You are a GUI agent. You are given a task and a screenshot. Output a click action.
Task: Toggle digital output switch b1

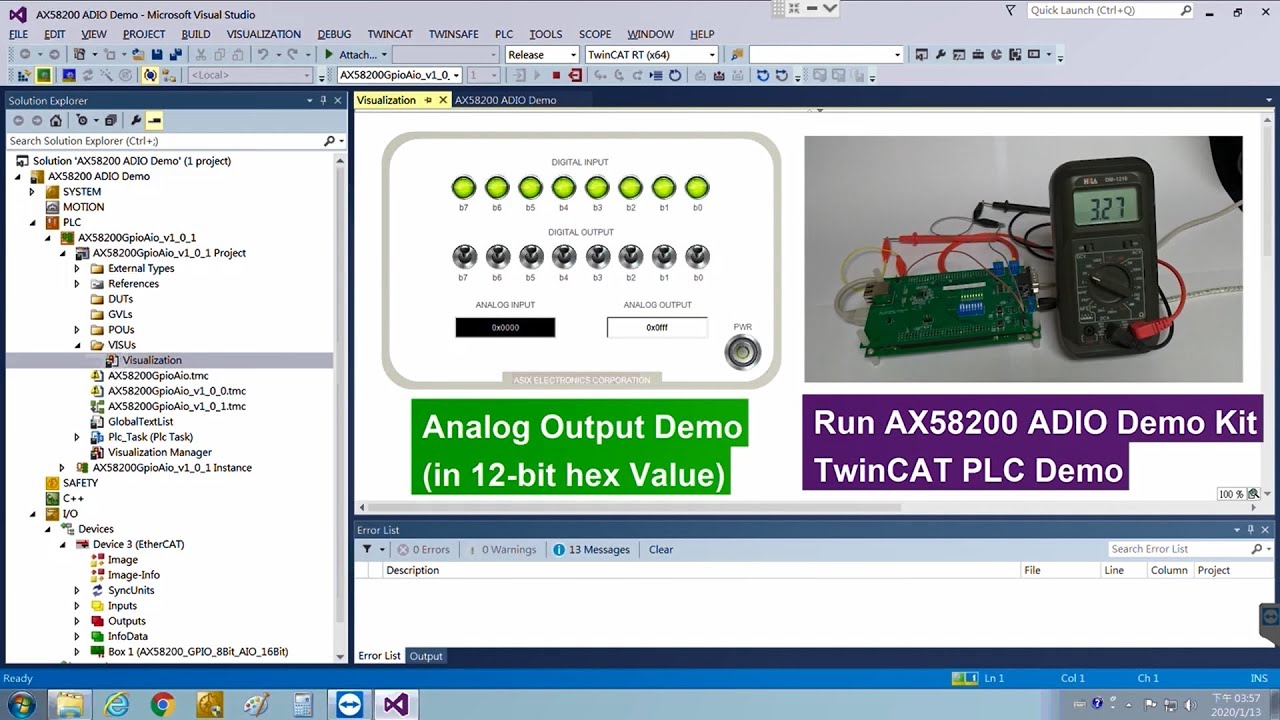[x=664, y=257]
